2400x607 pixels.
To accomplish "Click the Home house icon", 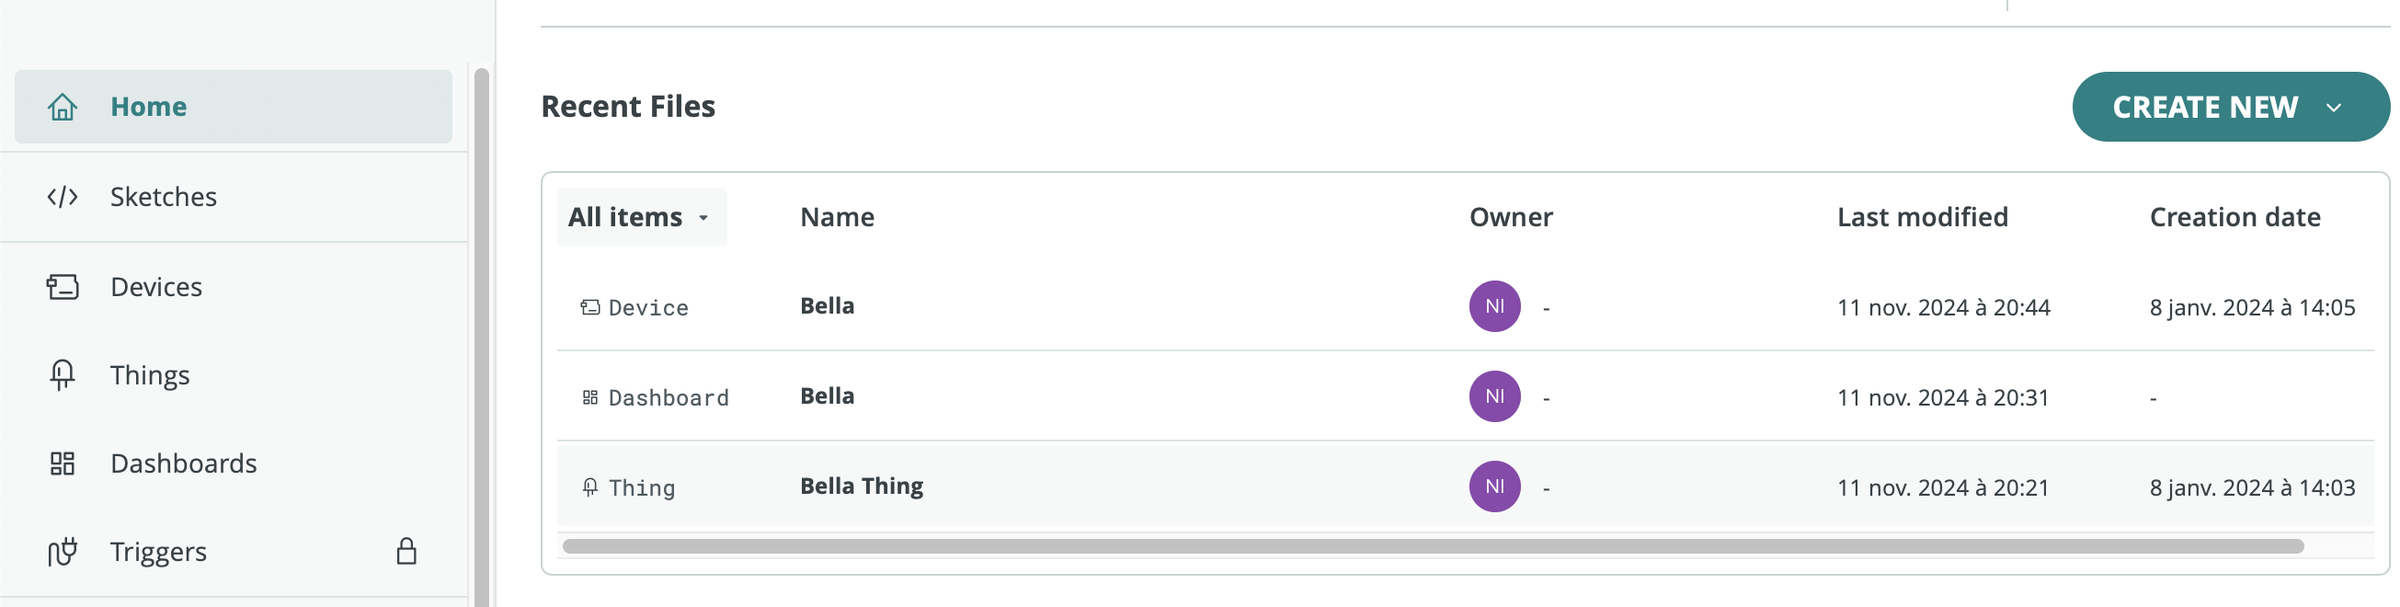I will 62,106.
